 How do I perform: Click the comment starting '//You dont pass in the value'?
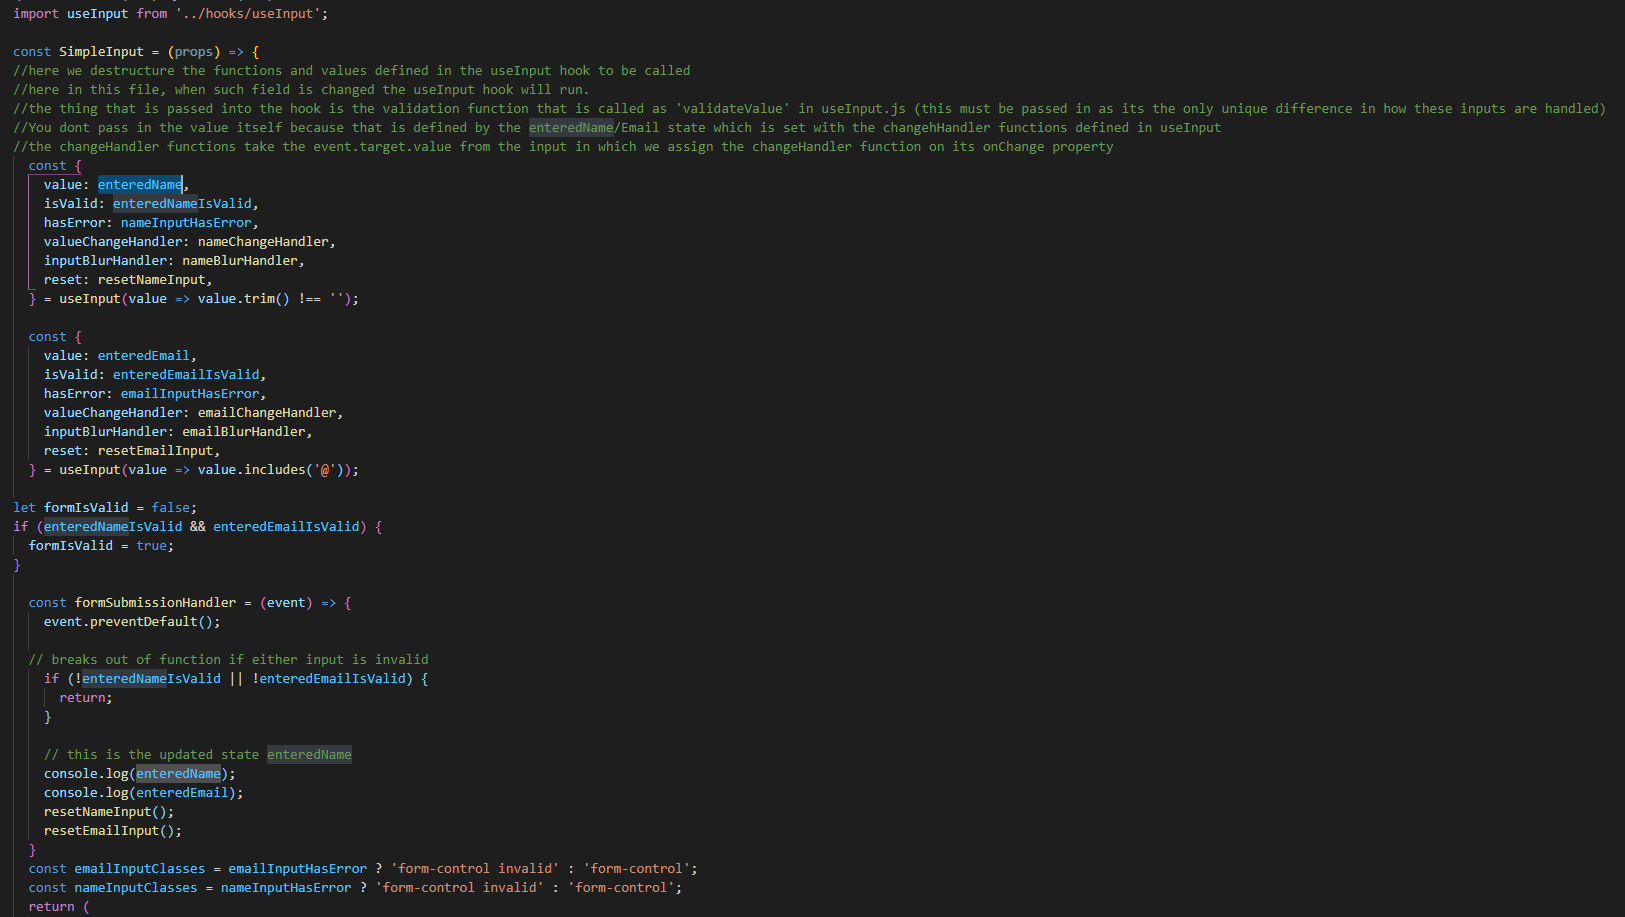click(x=617, y=128)
